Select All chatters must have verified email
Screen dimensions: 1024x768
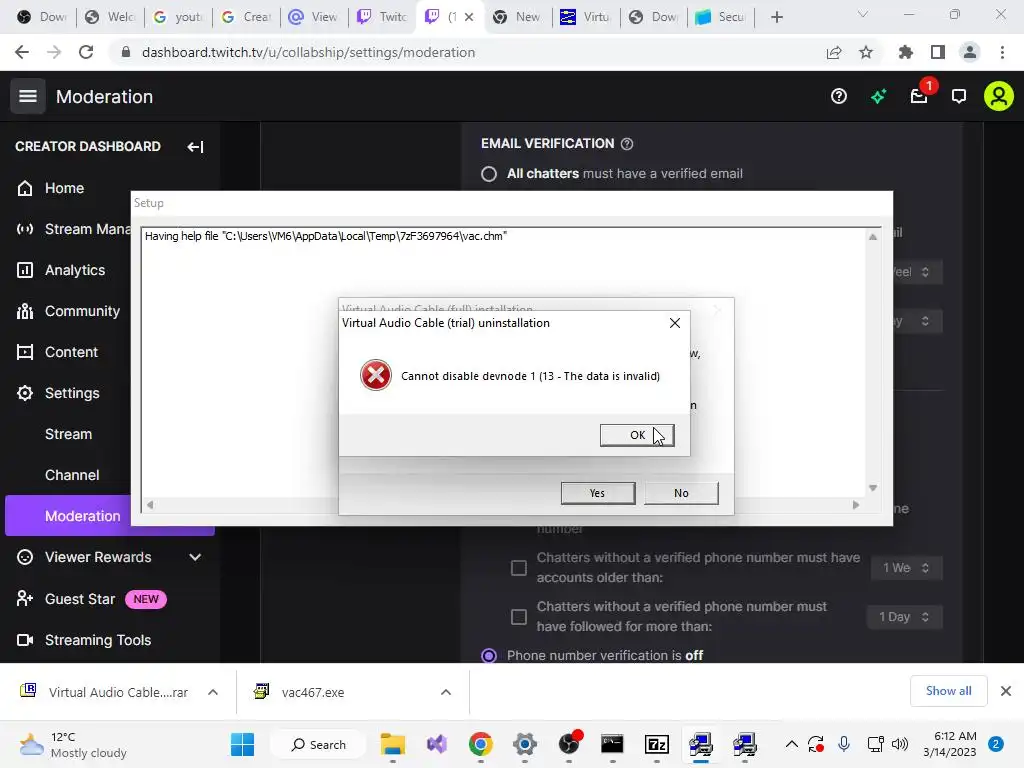(x=488, y=174)
